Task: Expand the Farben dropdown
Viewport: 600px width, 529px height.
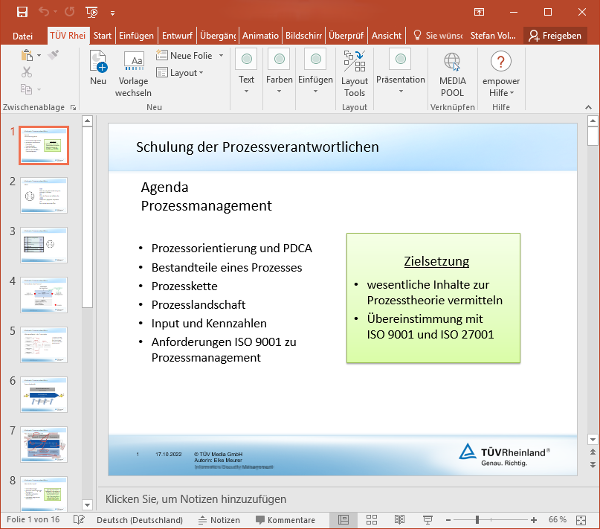Action: pyautogui.click(x=279, y=71)
